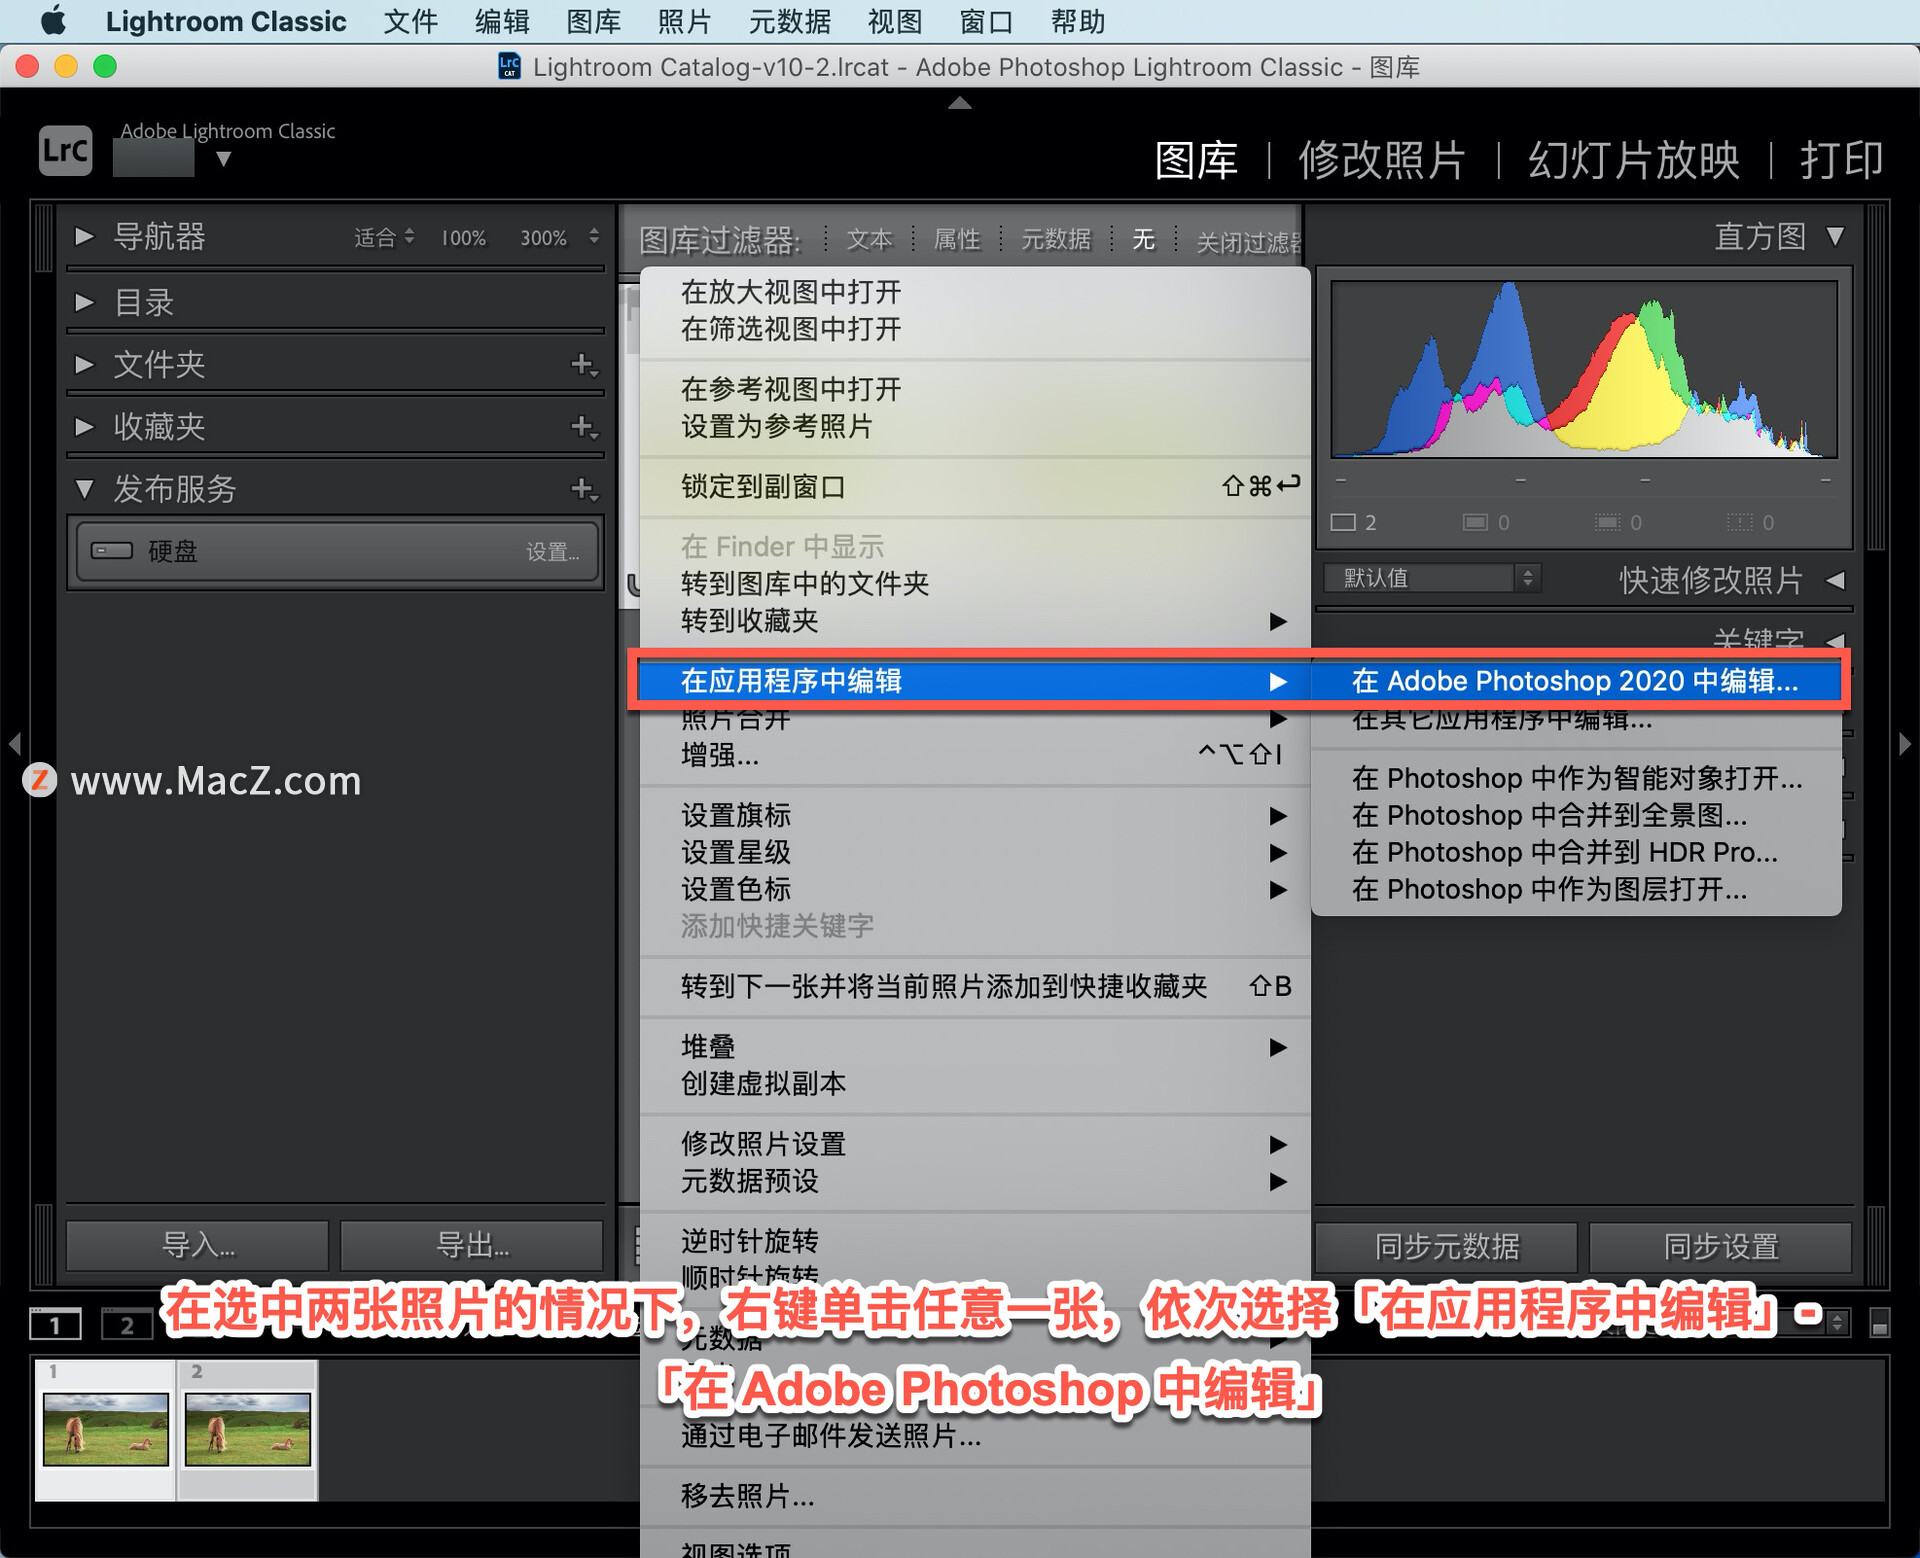Click the Lrc logo icon
Viewport: 1920px width, 1558px height.
[x=65, y=151]
